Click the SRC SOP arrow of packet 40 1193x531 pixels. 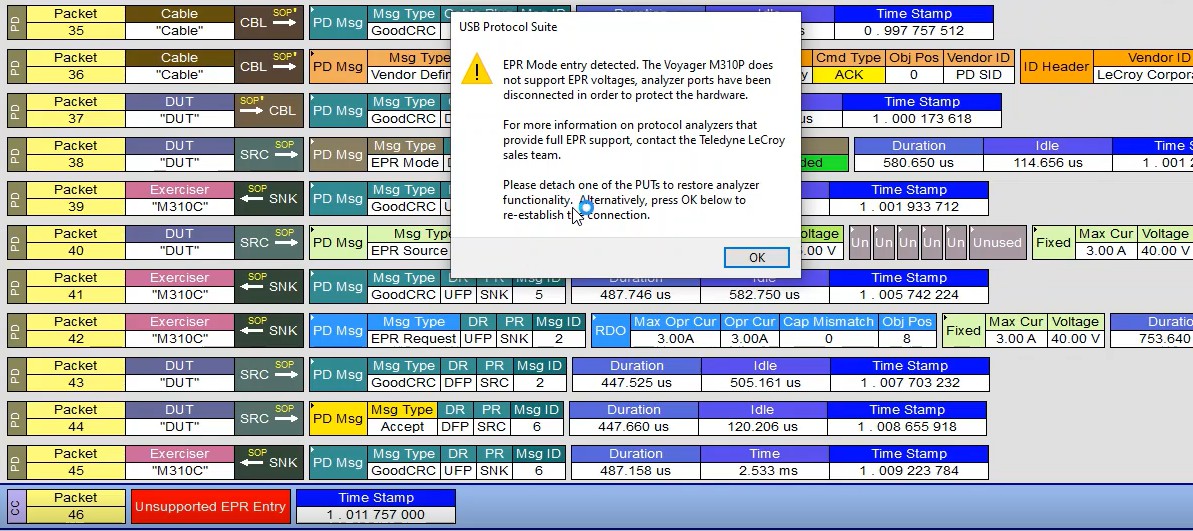269,243
